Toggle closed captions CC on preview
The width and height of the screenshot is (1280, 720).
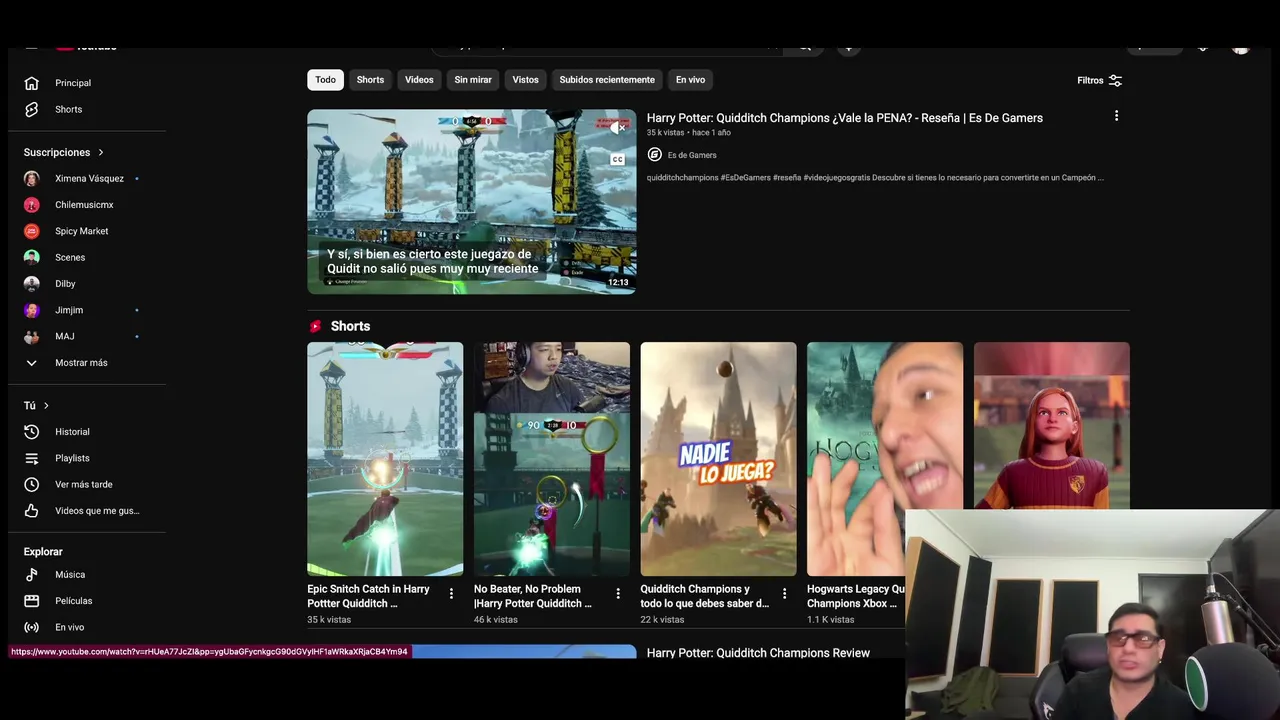click(x=618, y=159)
